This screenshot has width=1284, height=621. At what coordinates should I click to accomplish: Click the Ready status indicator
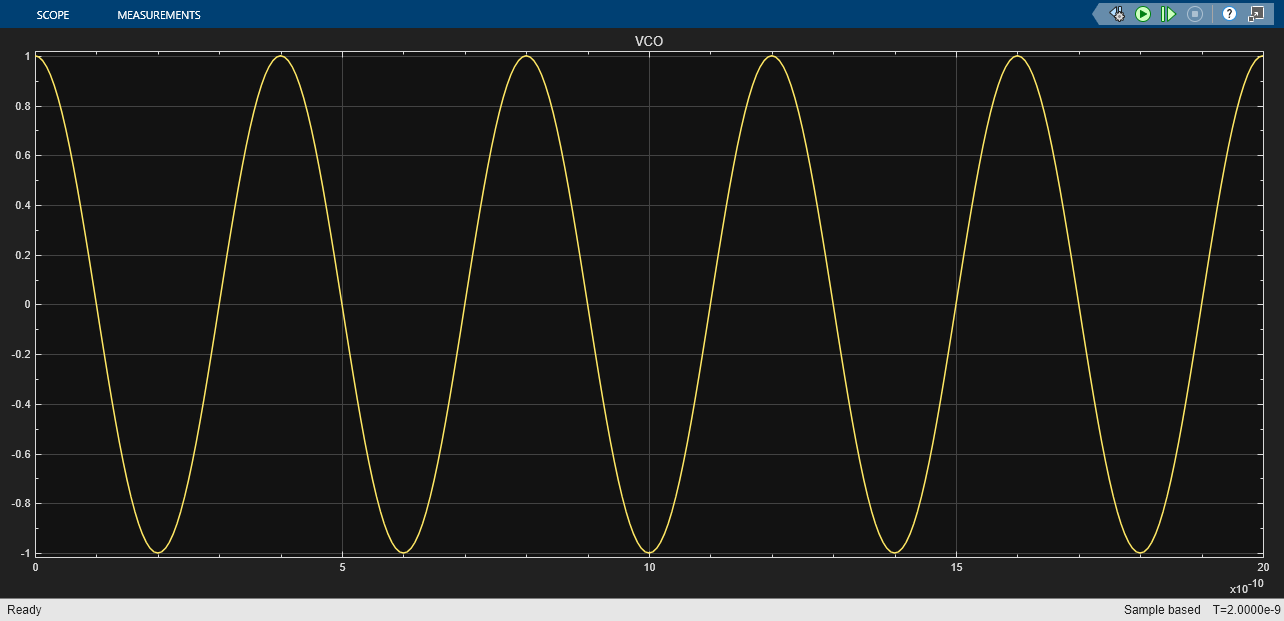24,610
